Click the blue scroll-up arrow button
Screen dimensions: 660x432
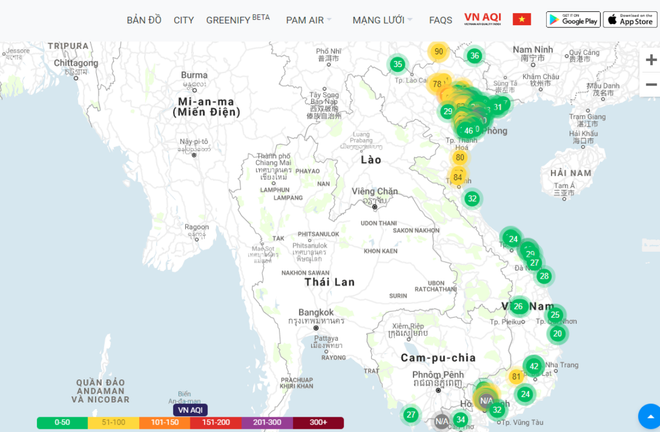[x=648, y=416]
